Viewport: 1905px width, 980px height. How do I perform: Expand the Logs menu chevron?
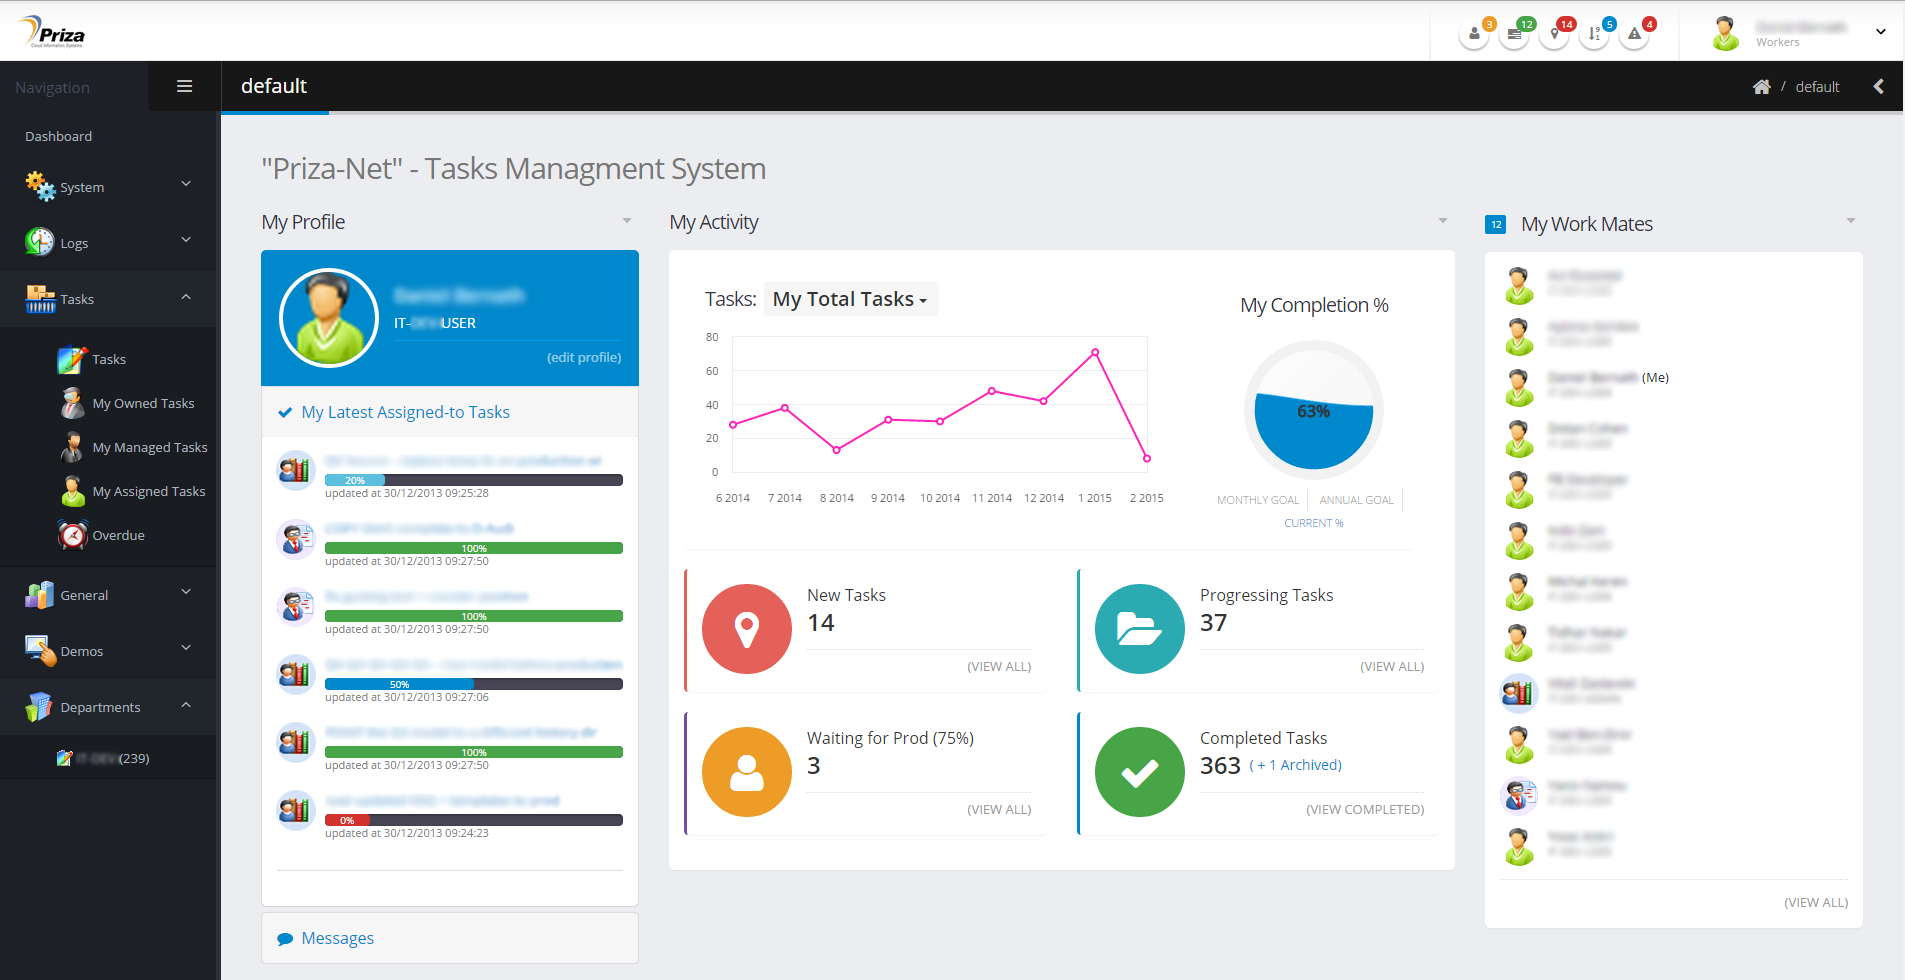tap(186, 240)
